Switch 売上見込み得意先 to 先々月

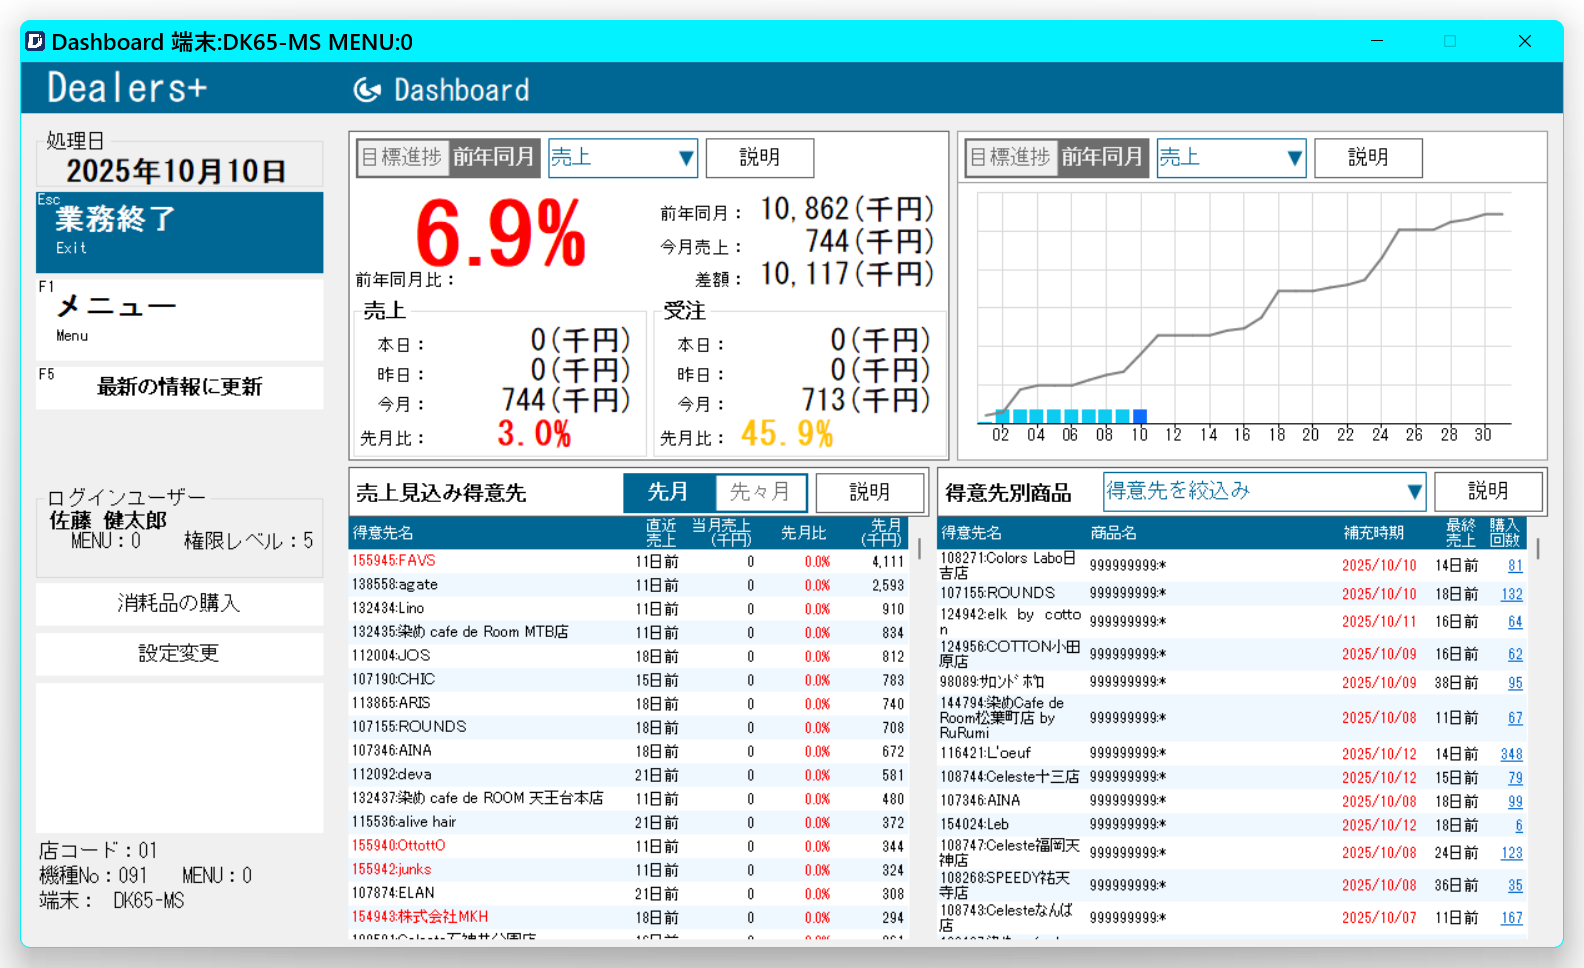click(x=760, y=492)
